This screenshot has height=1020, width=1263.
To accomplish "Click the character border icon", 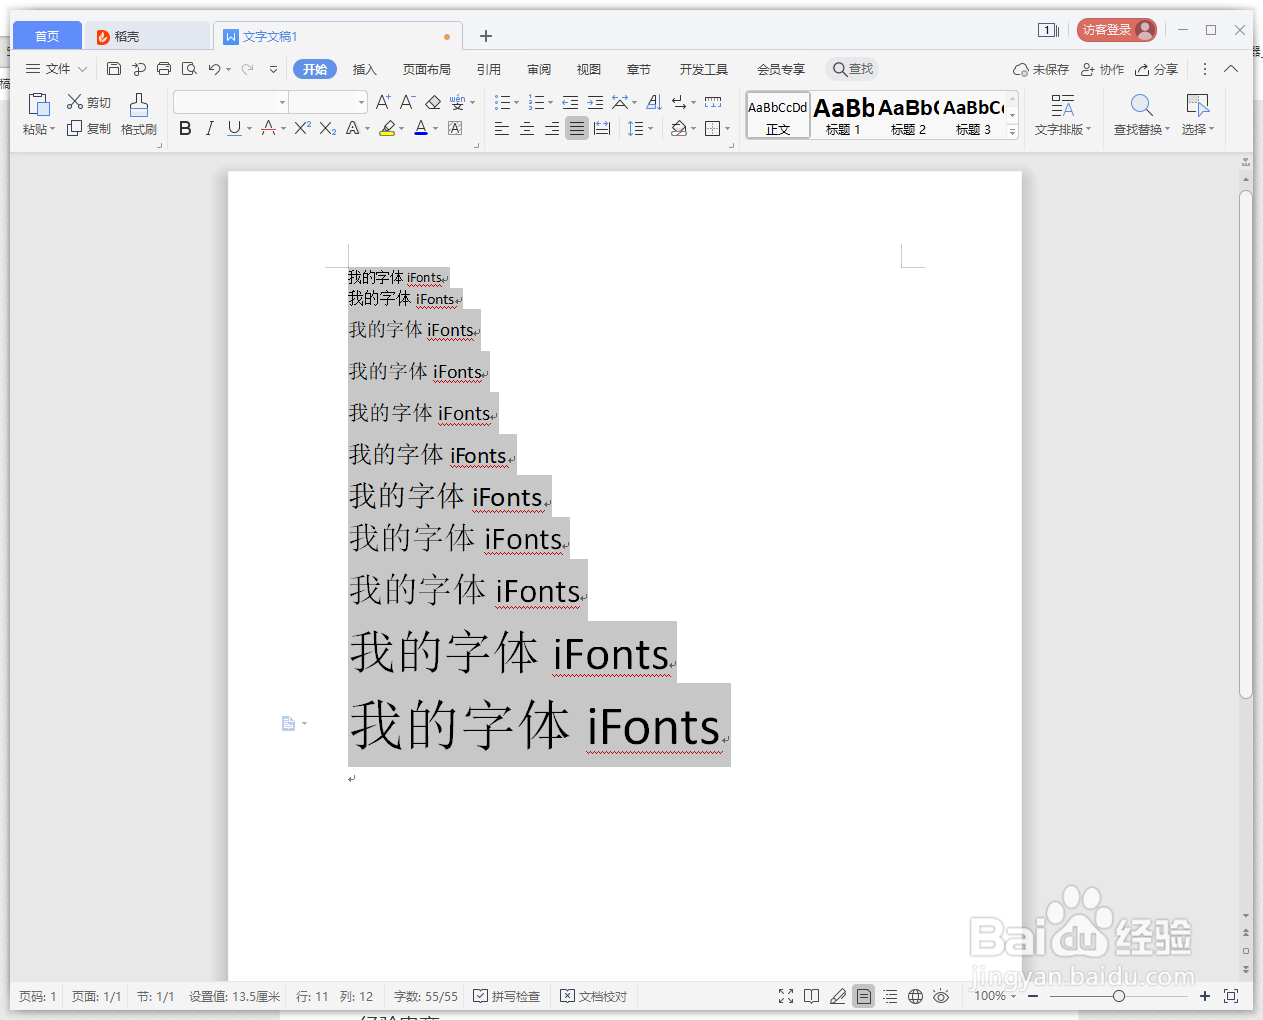I will 455,128.
